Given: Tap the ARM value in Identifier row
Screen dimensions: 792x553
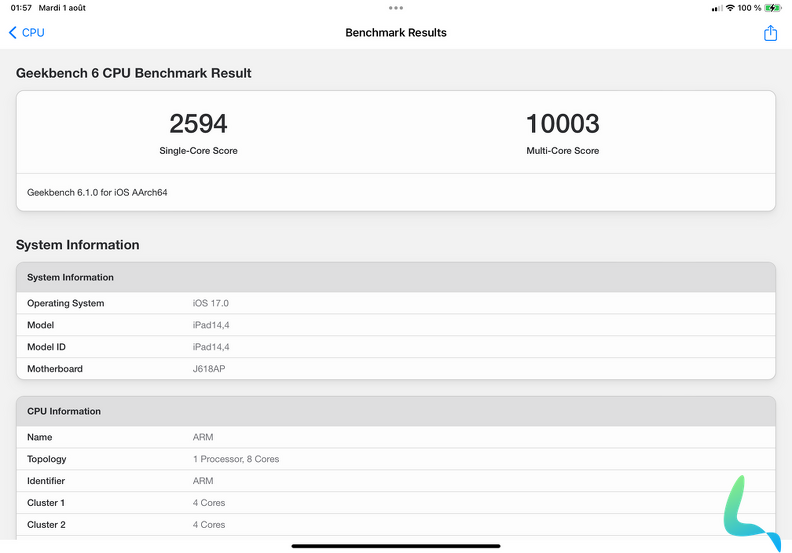Looking at the screenshot, I should [x=203, y=481].
